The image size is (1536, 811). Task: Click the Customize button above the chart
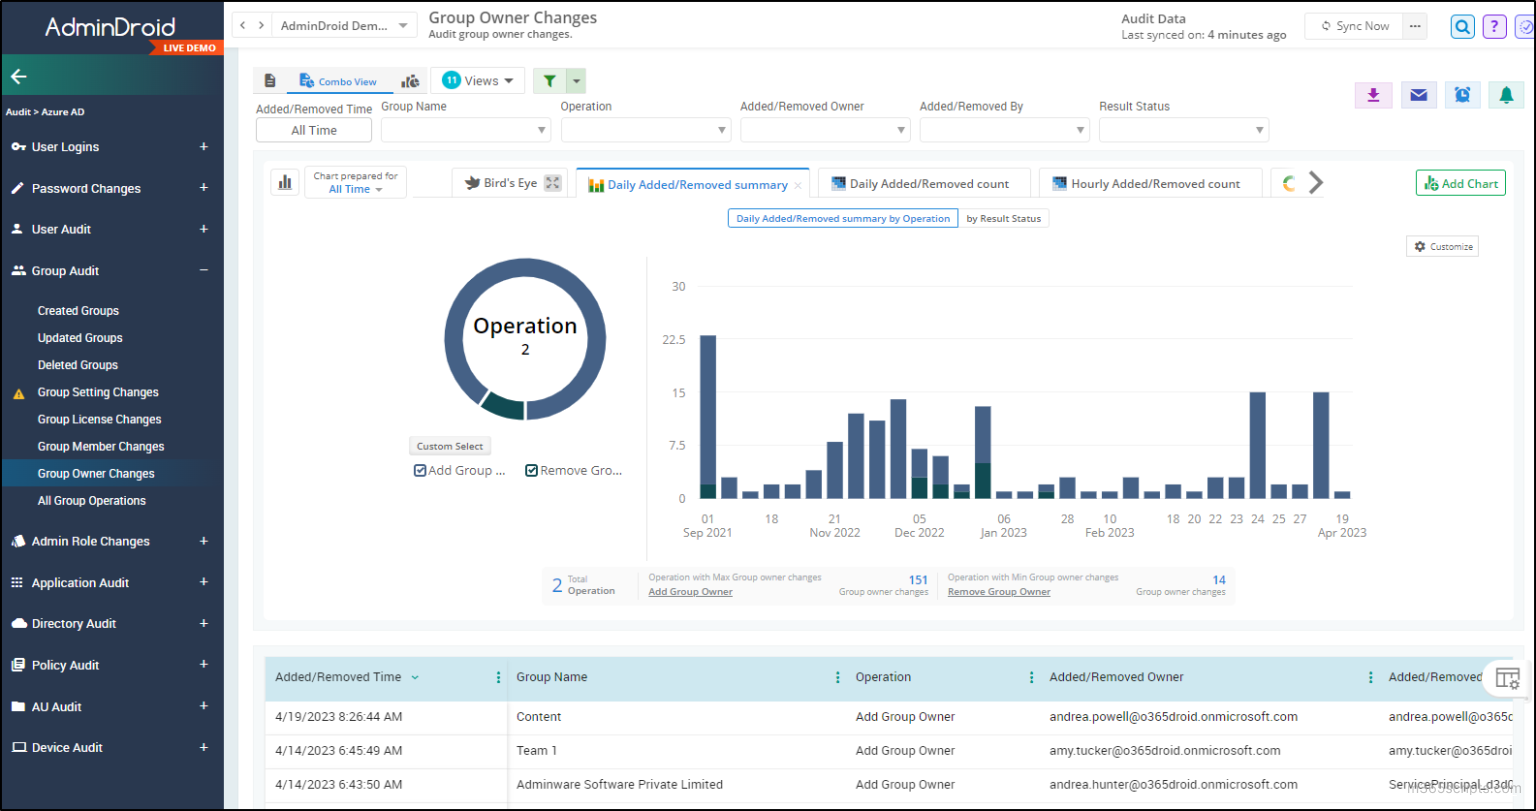[x=1442, y=246]
